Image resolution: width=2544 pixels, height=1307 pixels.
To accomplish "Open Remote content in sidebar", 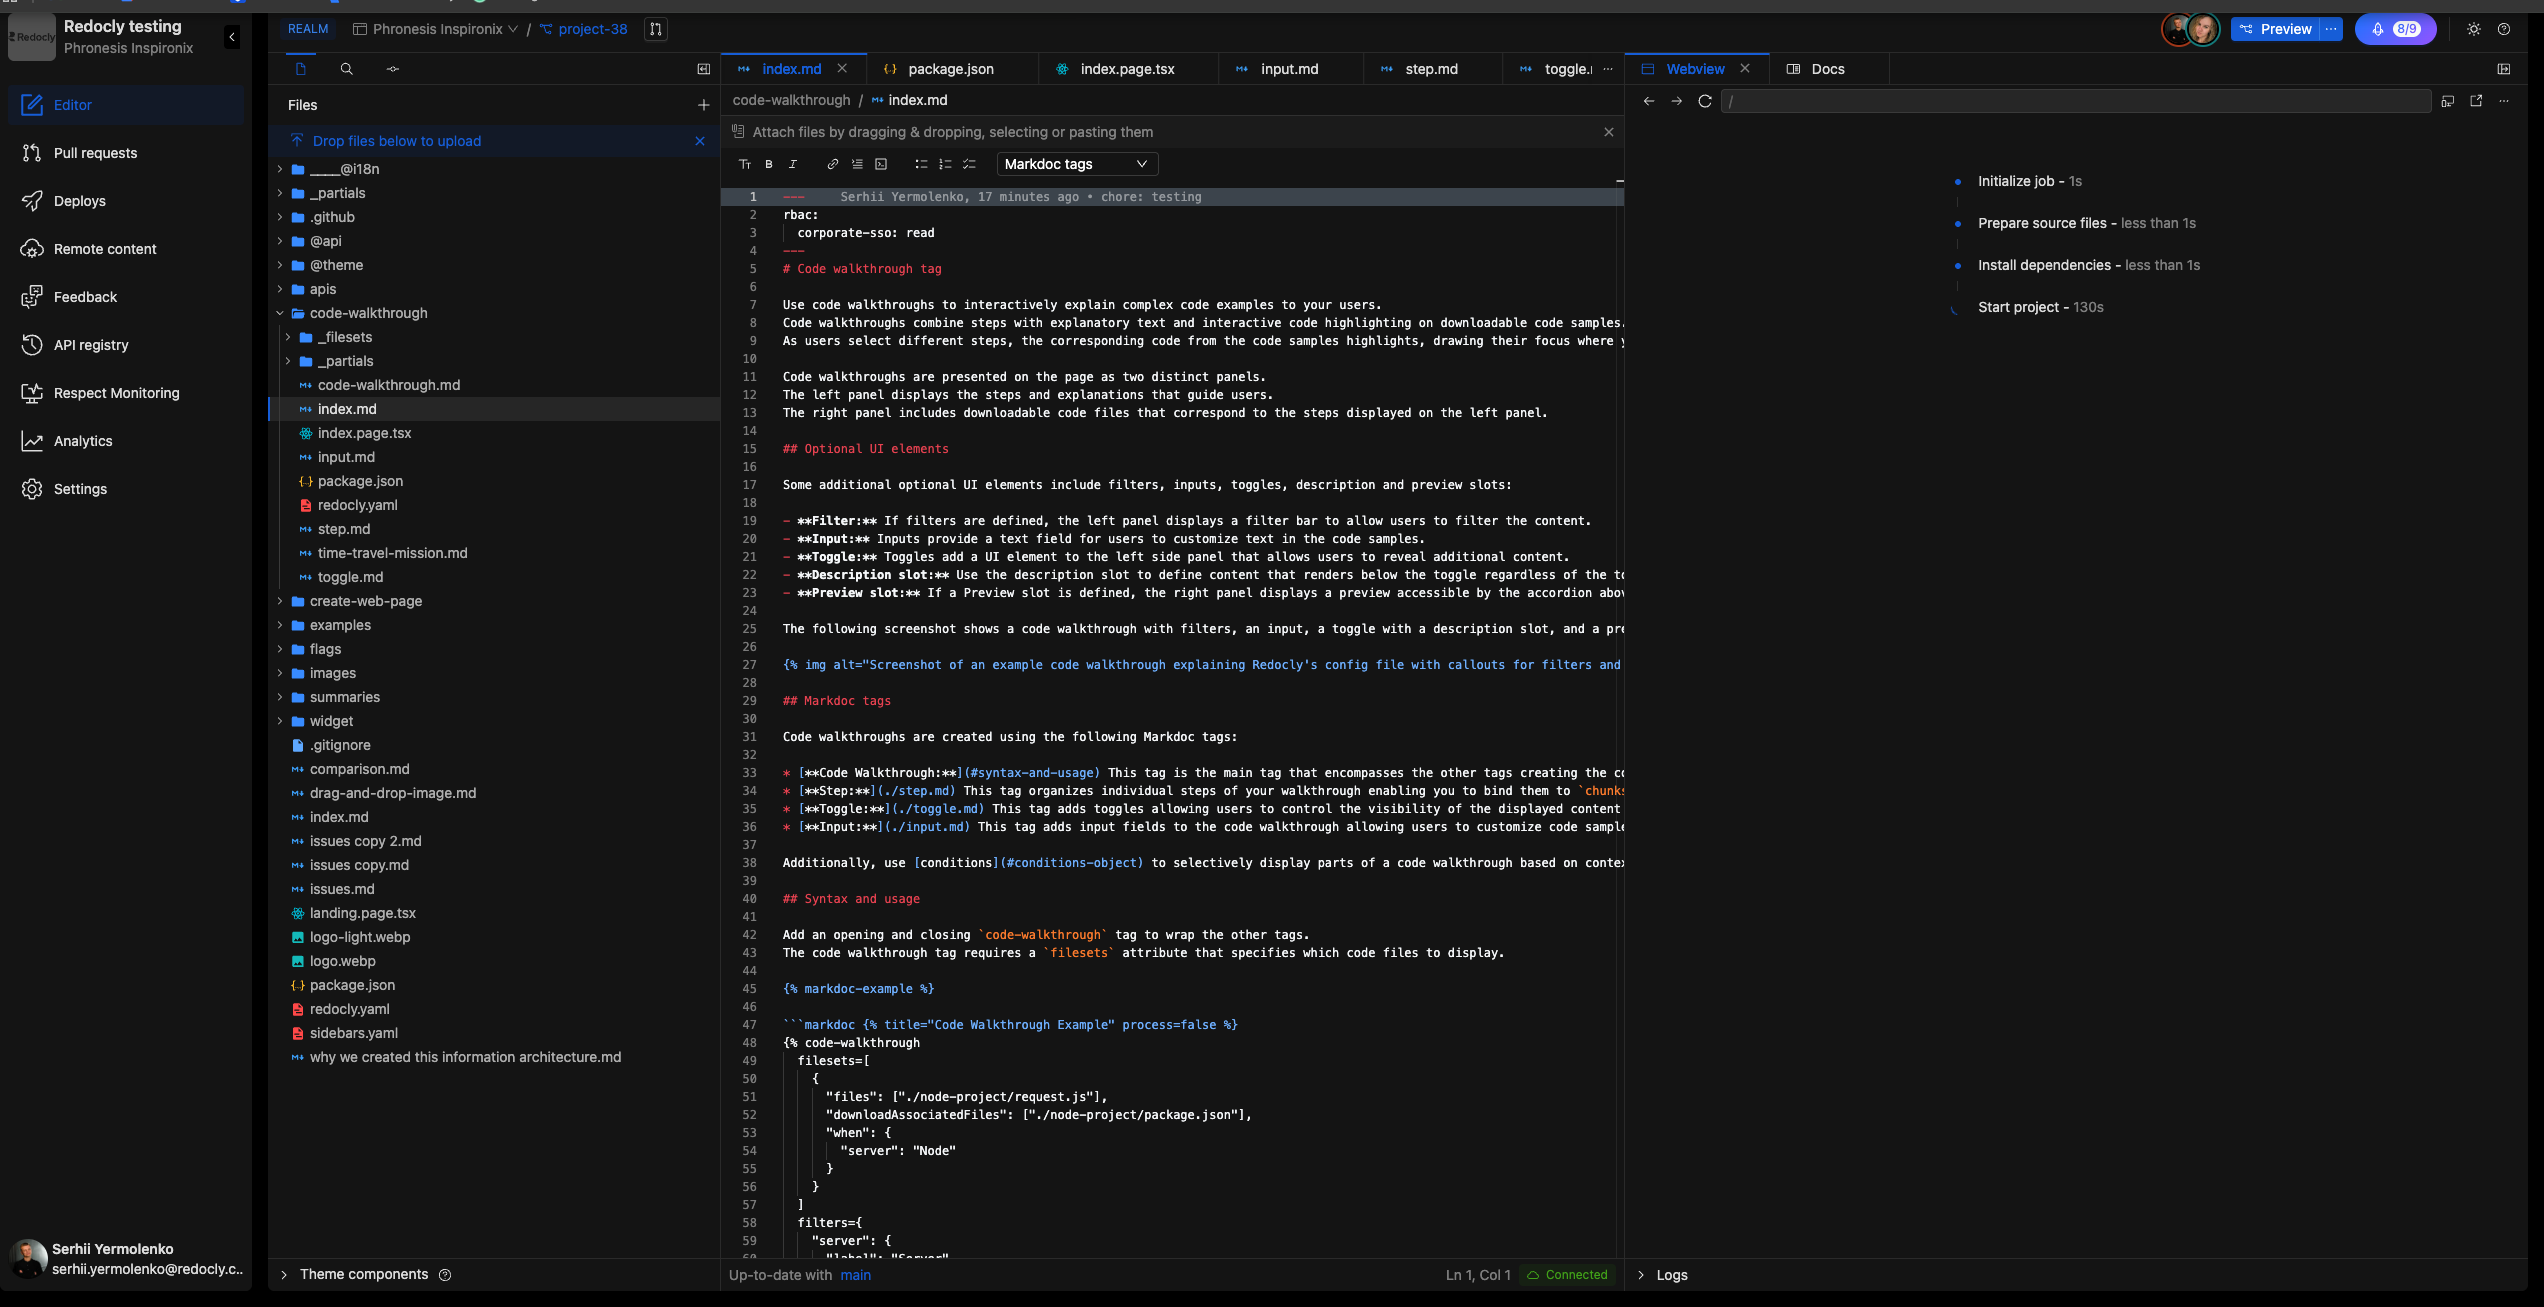I will click(126, 249).
